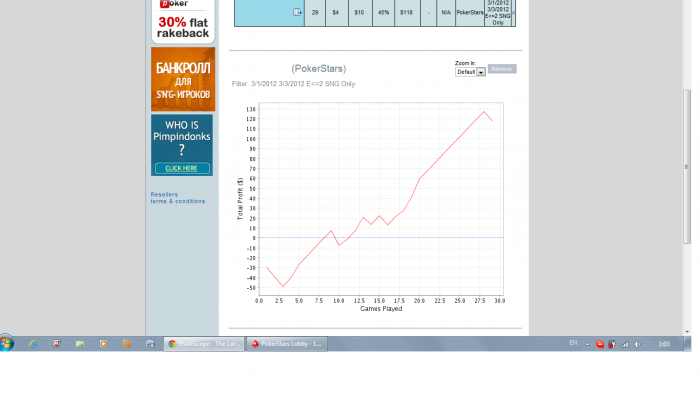Click the Remove graph button
The height and width of the screenshot is (394, 700).
502,69
